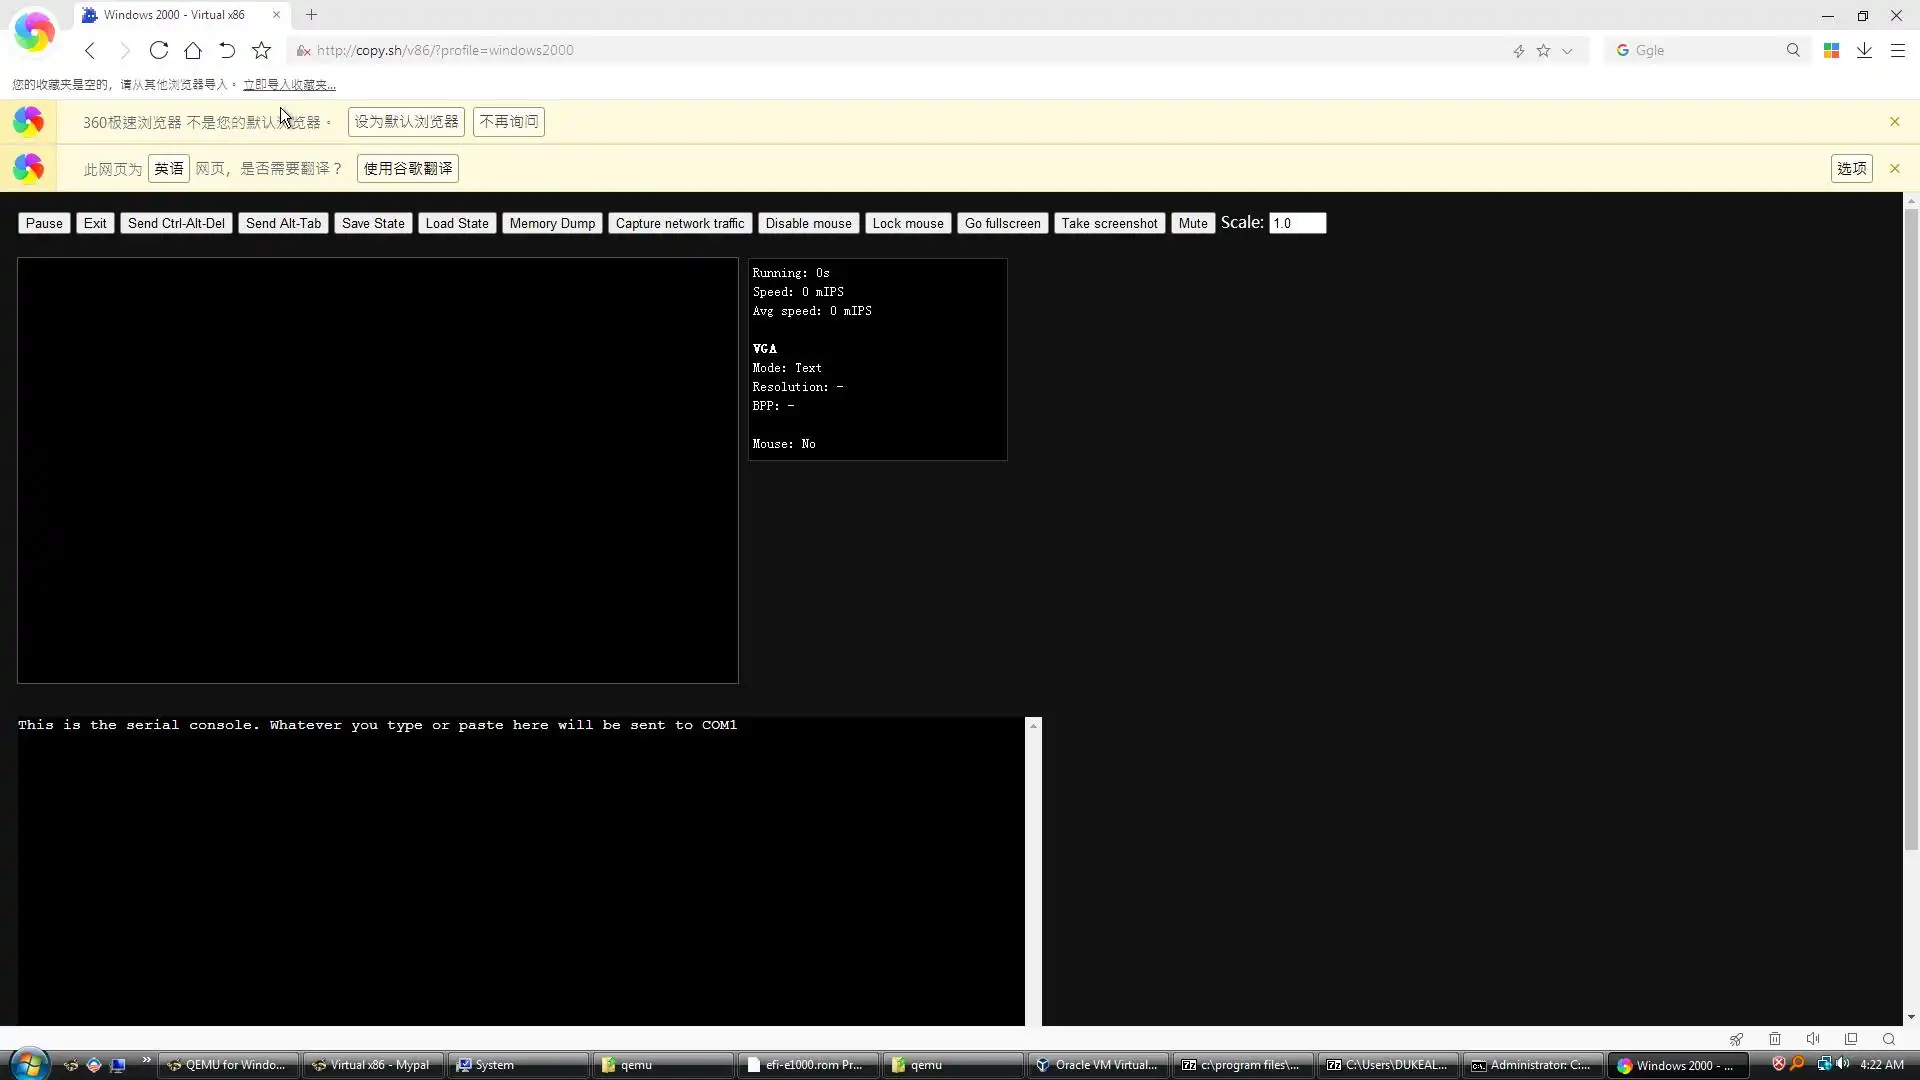This screenshot has height=1080, width=1920.
Task: Click search magnifier in Google box
Action: 1793,50
